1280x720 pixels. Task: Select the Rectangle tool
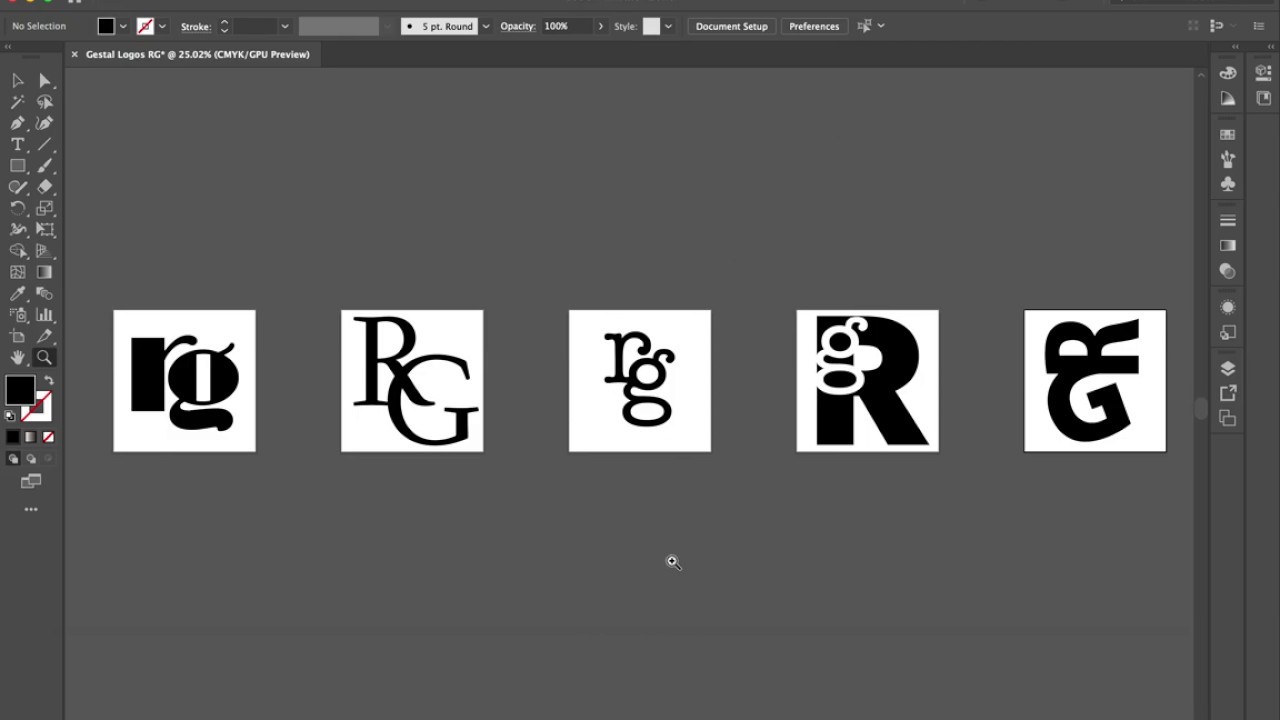[x=18, y=166]
